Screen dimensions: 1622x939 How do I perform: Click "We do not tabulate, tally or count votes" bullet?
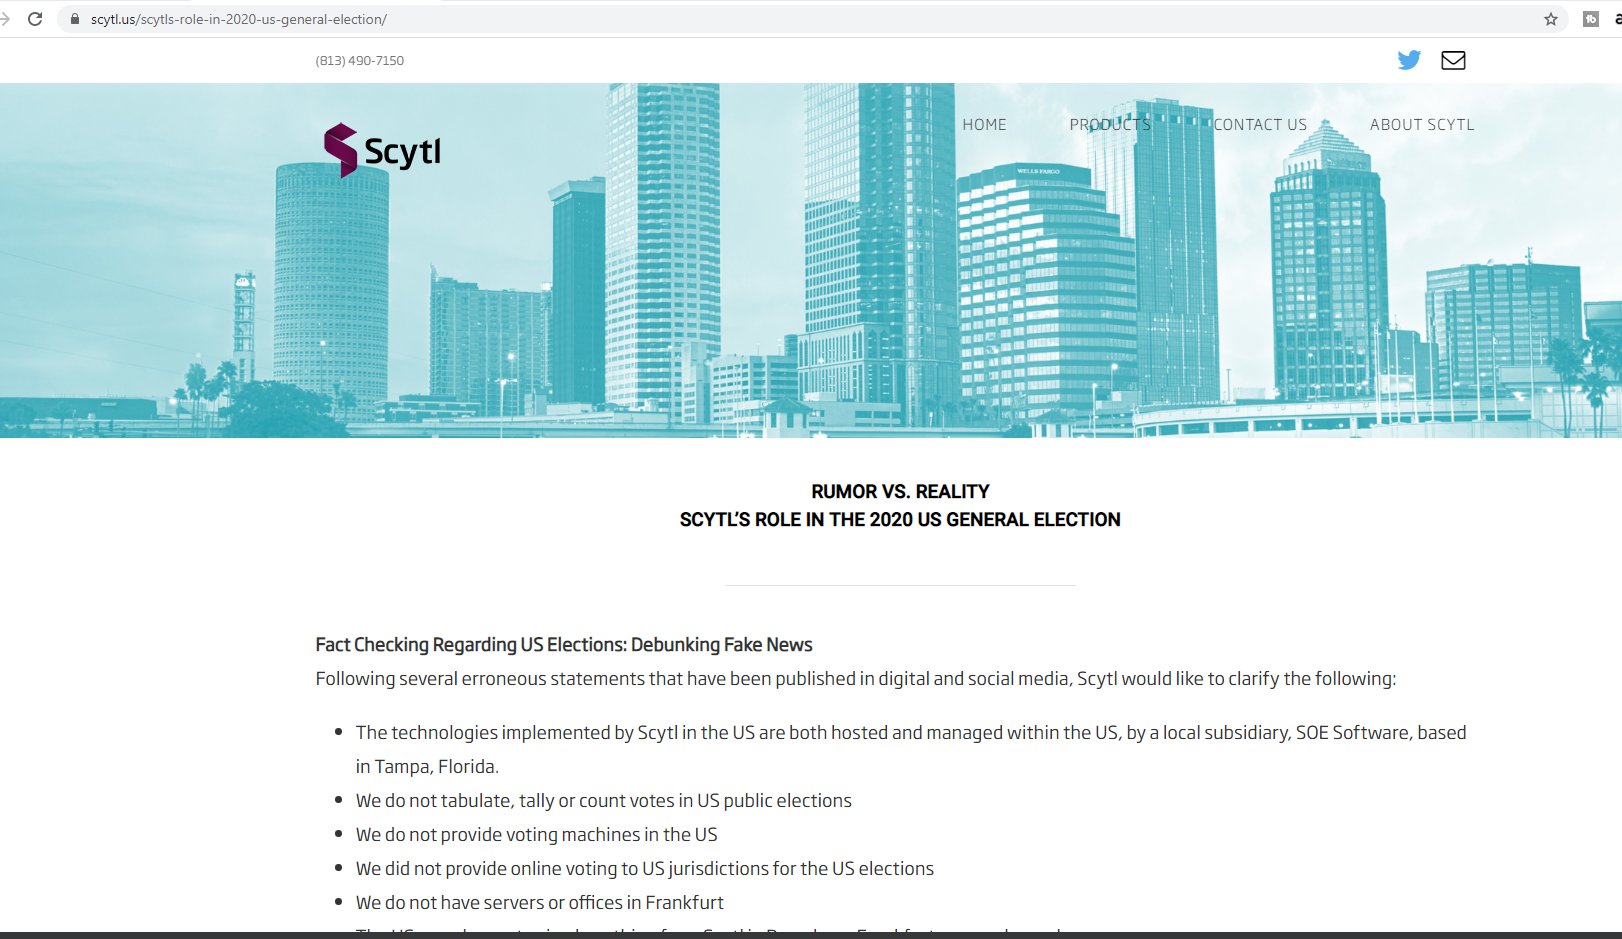604,801
